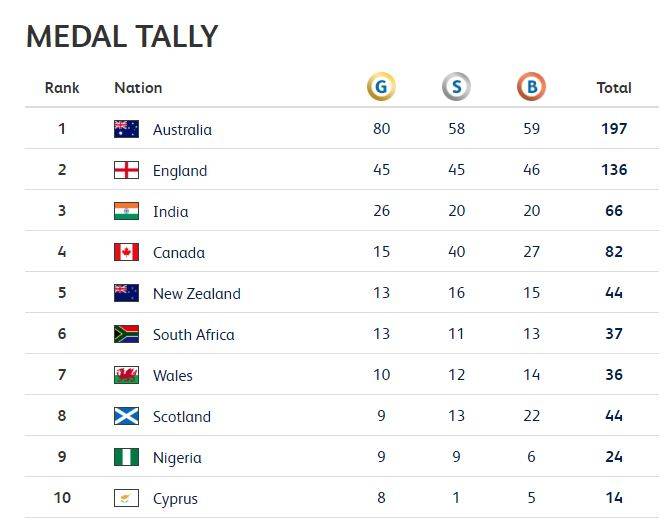This screenshot has width=664, height=524.
Task: Select the Cyprus nation name
Action: [175, 499]
